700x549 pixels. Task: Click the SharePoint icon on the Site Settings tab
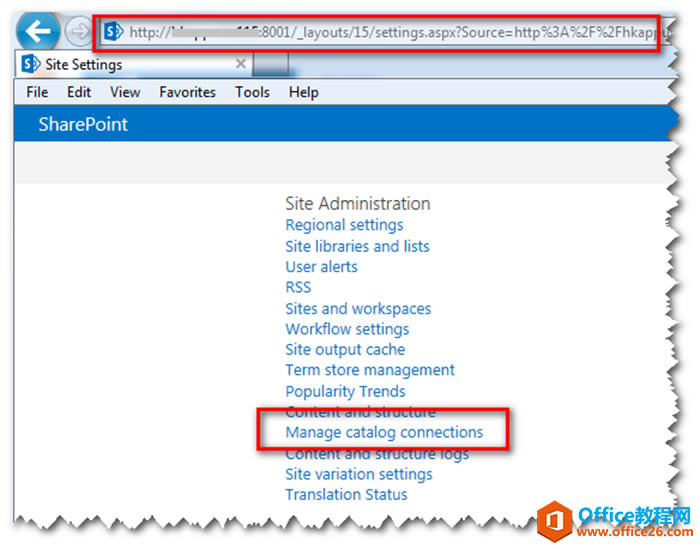[x=30, y=64]
